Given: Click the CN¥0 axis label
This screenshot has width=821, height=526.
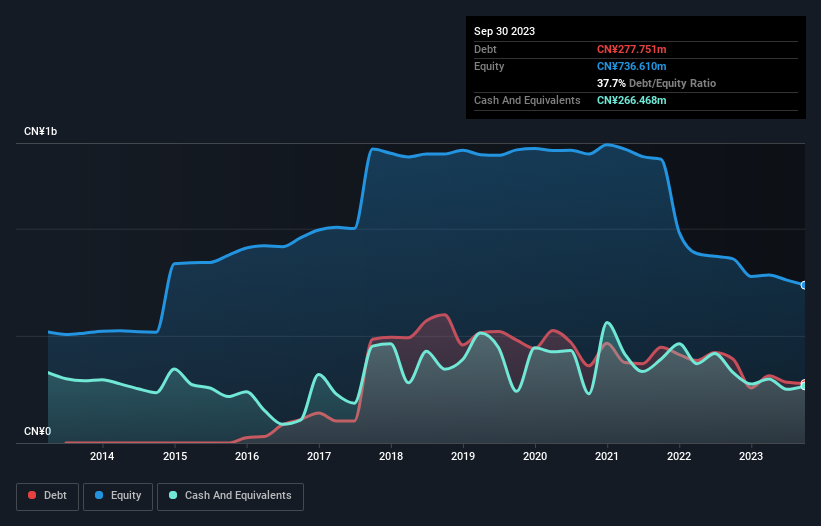Looking at the screenshot, I should click(x=38, y=431).
